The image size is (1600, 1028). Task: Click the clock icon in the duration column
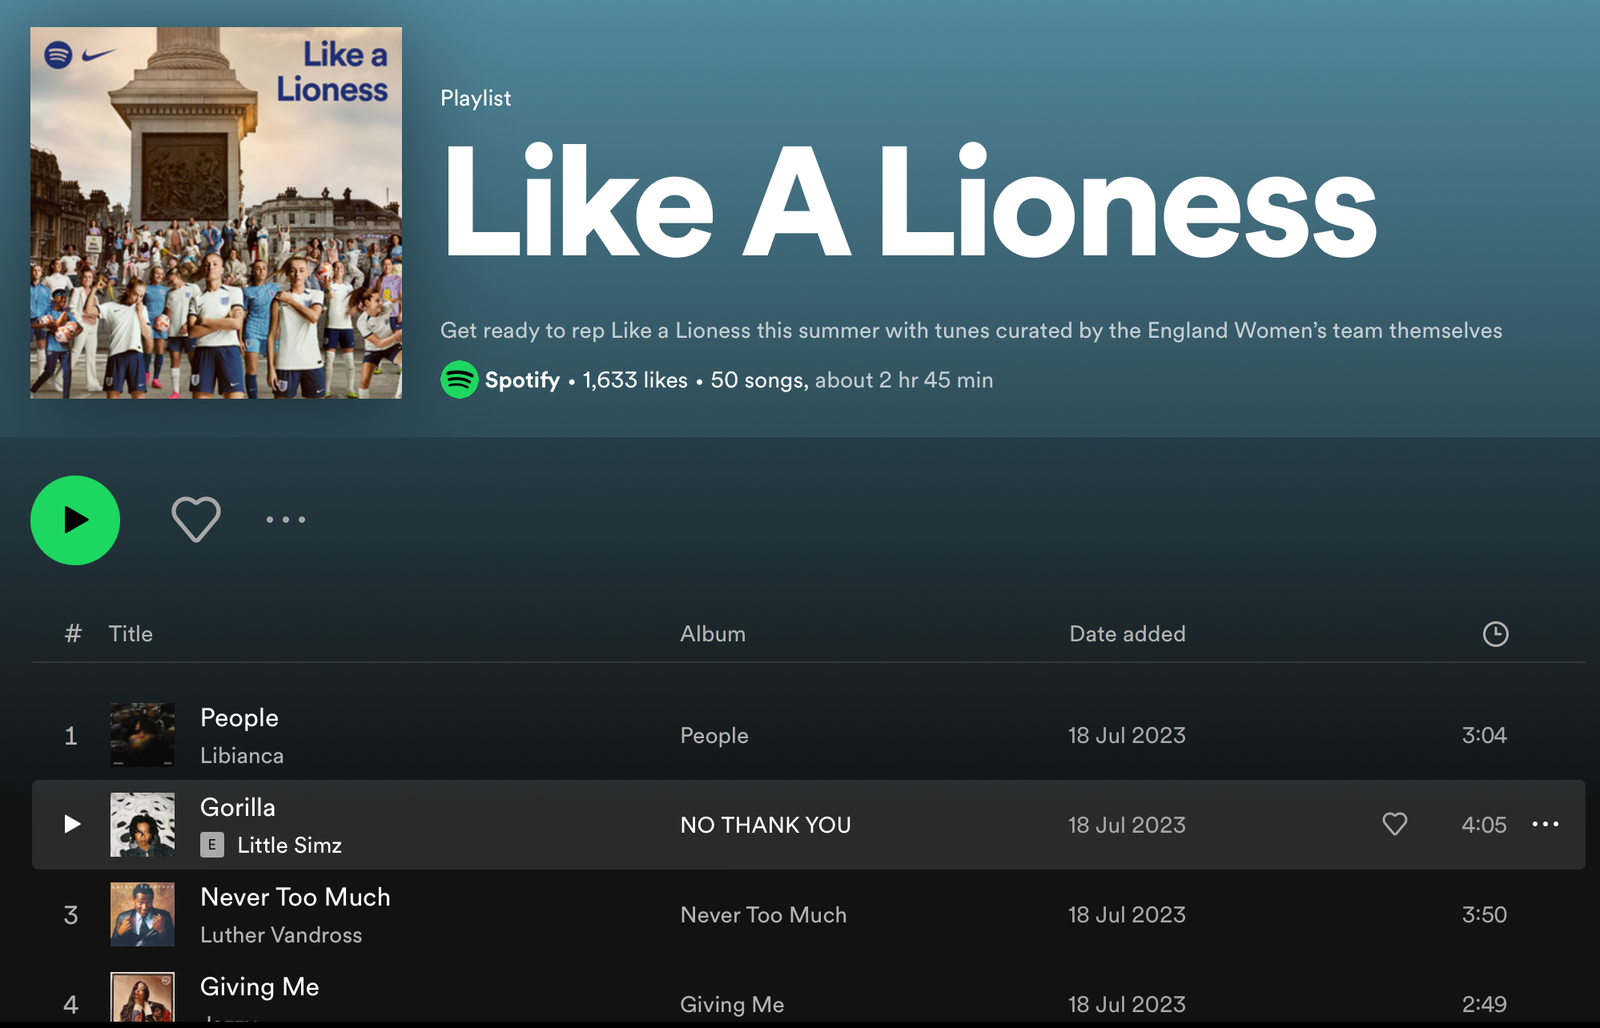[x=1495, y=633]
